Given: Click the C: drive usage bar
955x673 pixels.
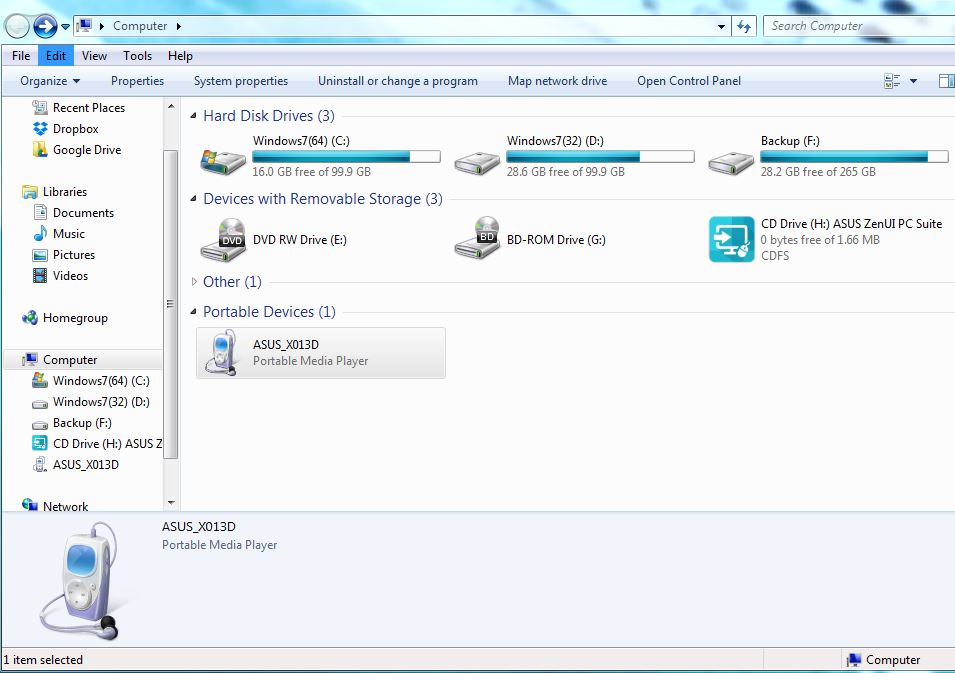Looking at the screenshot, I should tap(347, 157).
